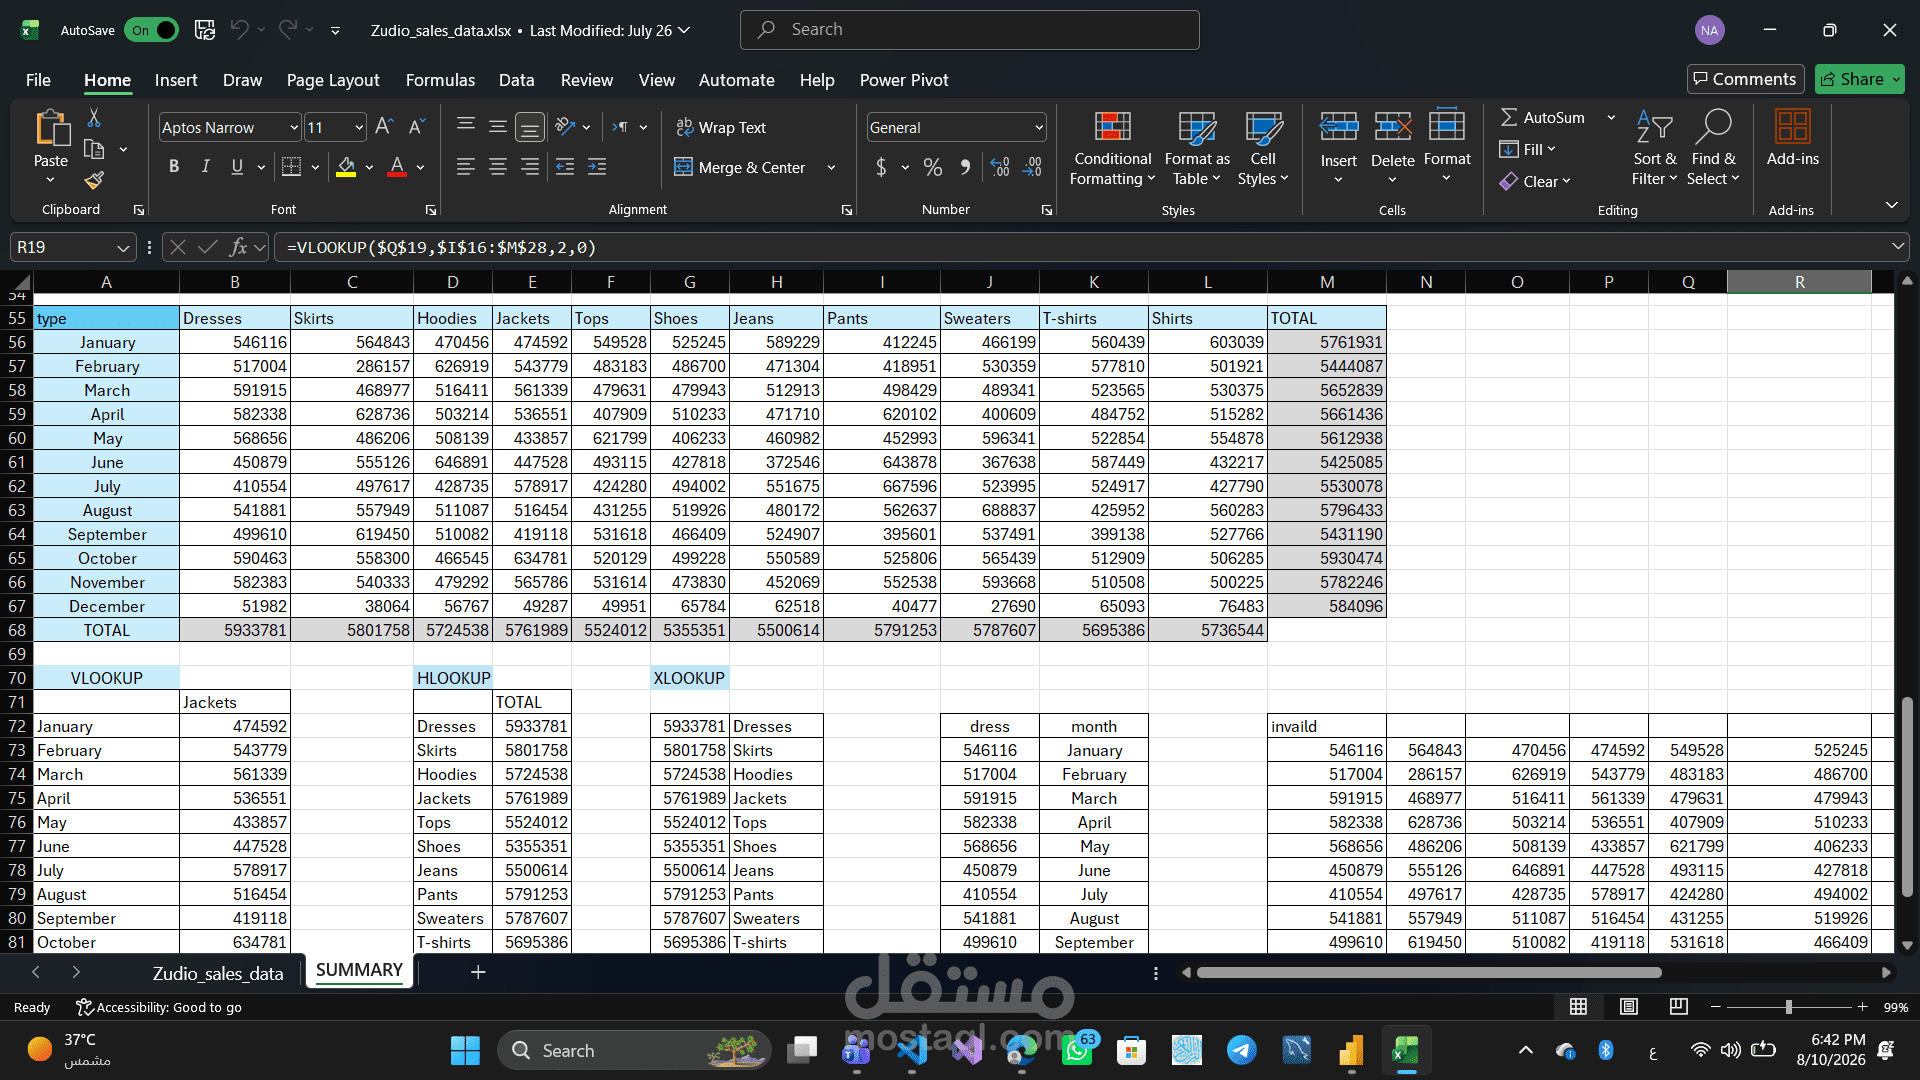Screen dimensions: 1920x1080
Task: Open the Name Box dropdown arrow
Action: (122, 247)
